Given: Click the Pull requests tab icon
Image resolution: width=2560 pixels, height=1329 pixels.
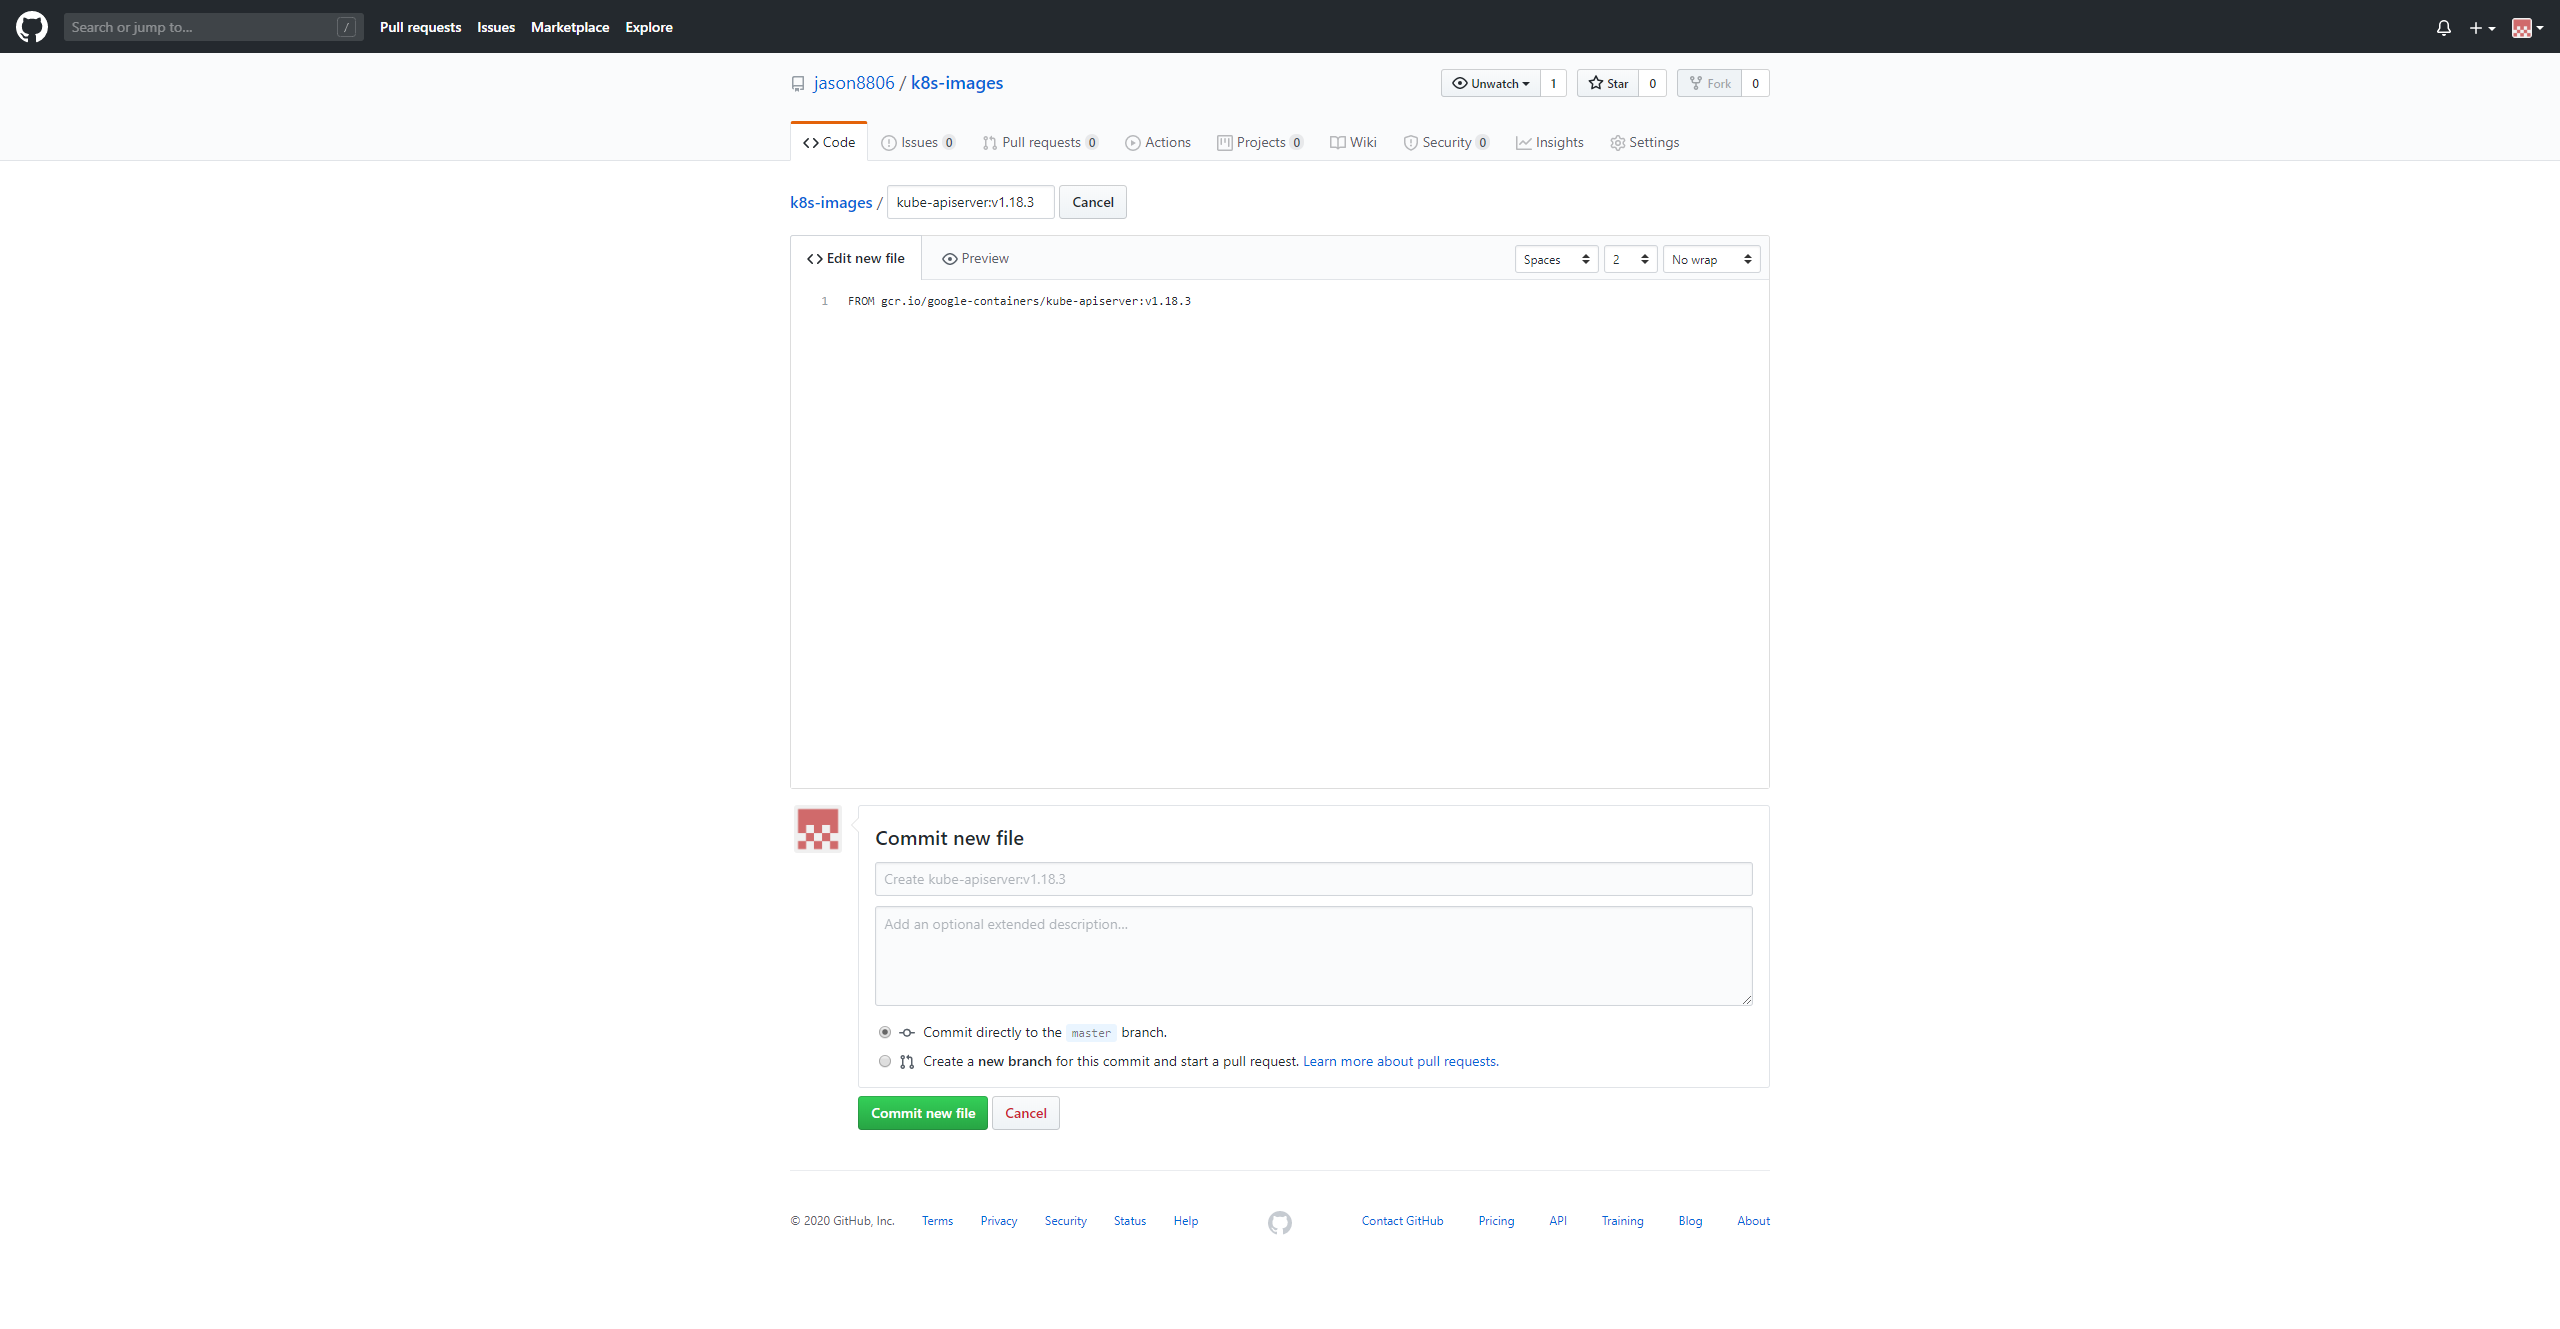Looking at the screenshot, I should pos(990,142).
